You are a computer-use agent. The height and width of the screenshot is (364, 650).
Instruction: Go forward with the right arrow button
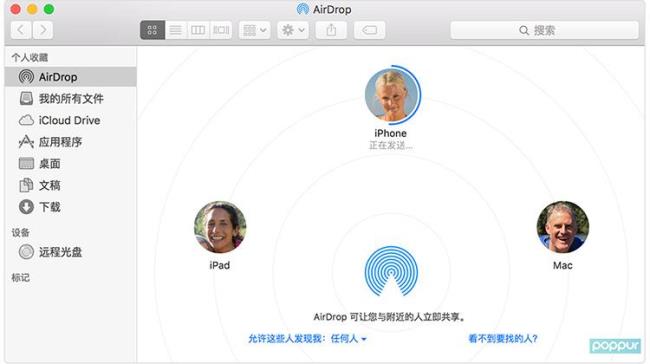pyautogui.click(x=43, y=30)
